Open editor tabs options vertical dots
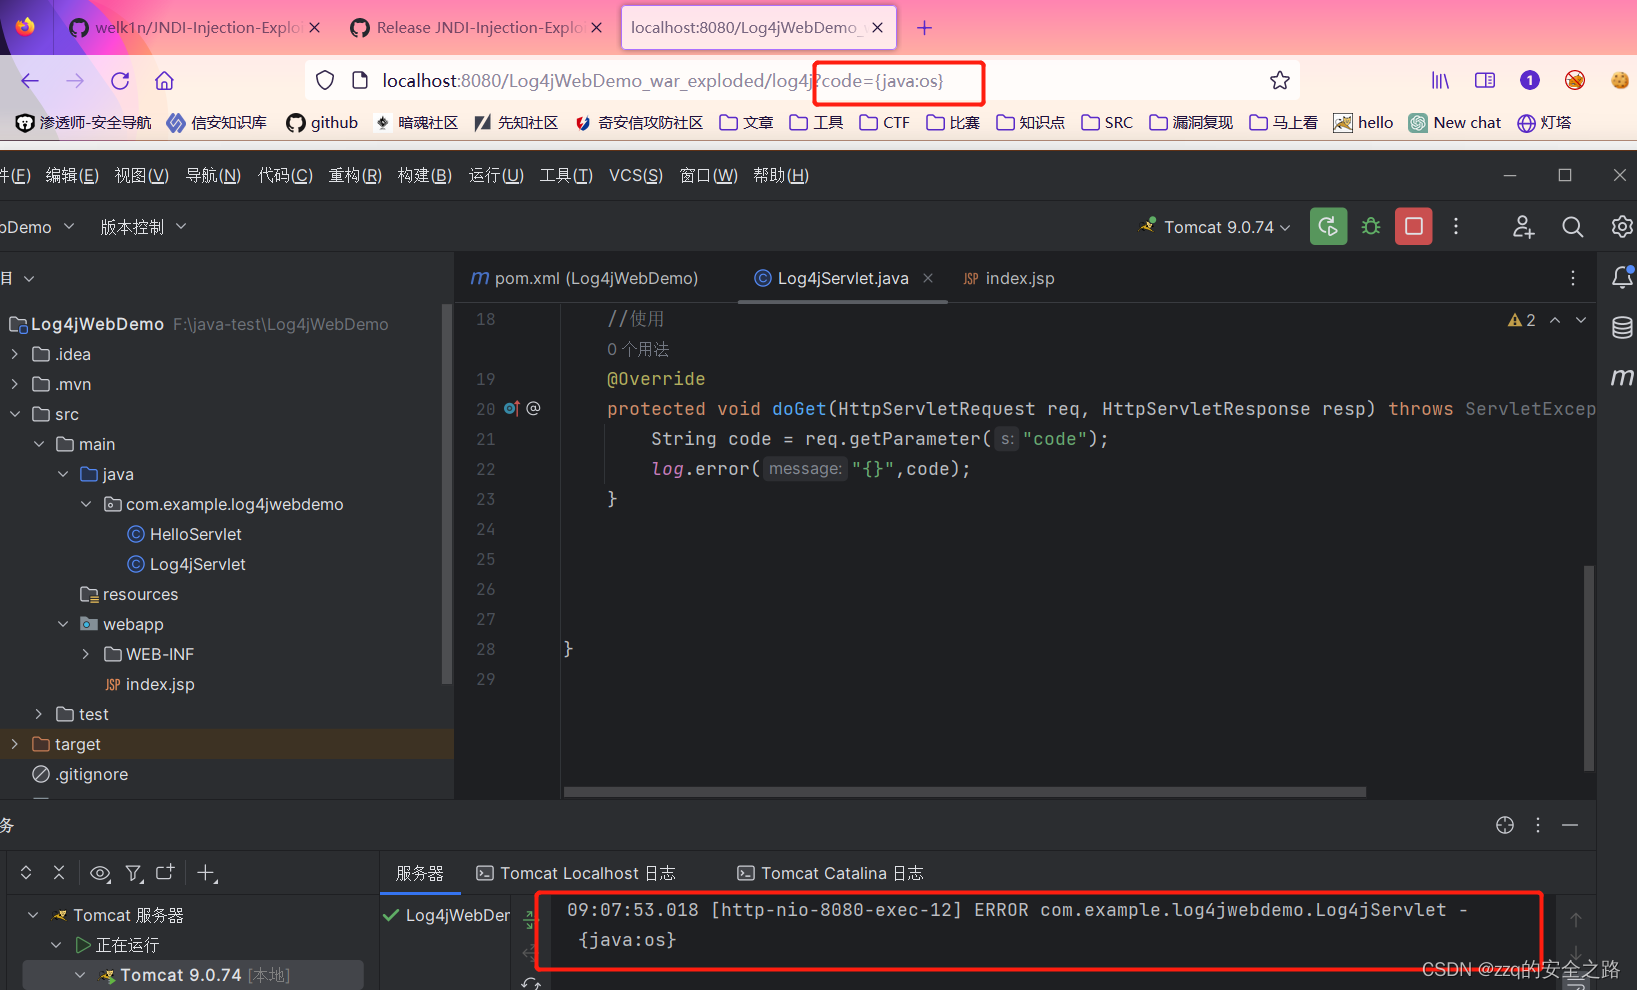 tap(1572, 278)
